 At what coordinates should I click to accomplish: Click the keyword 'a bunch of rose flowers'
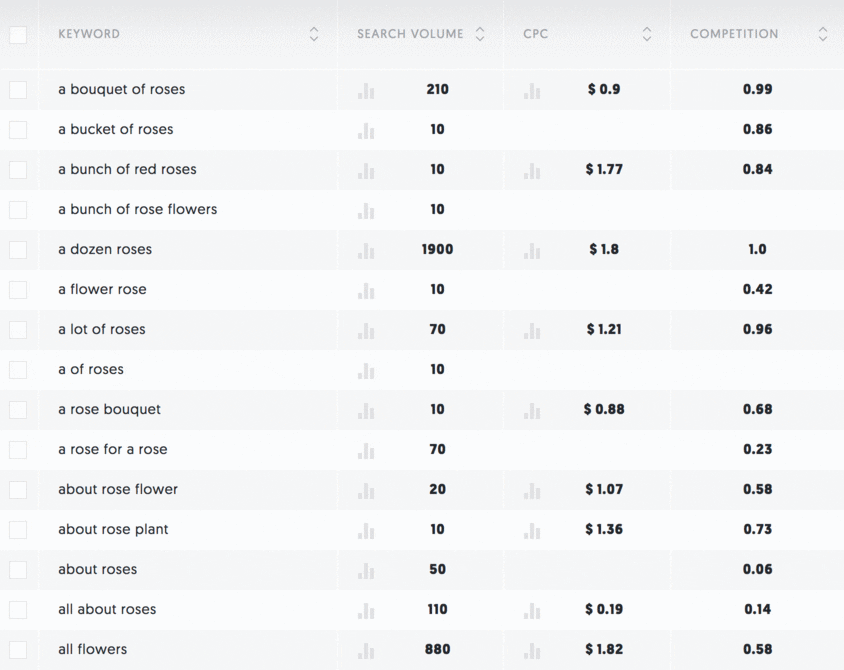[x=137, y=209]
